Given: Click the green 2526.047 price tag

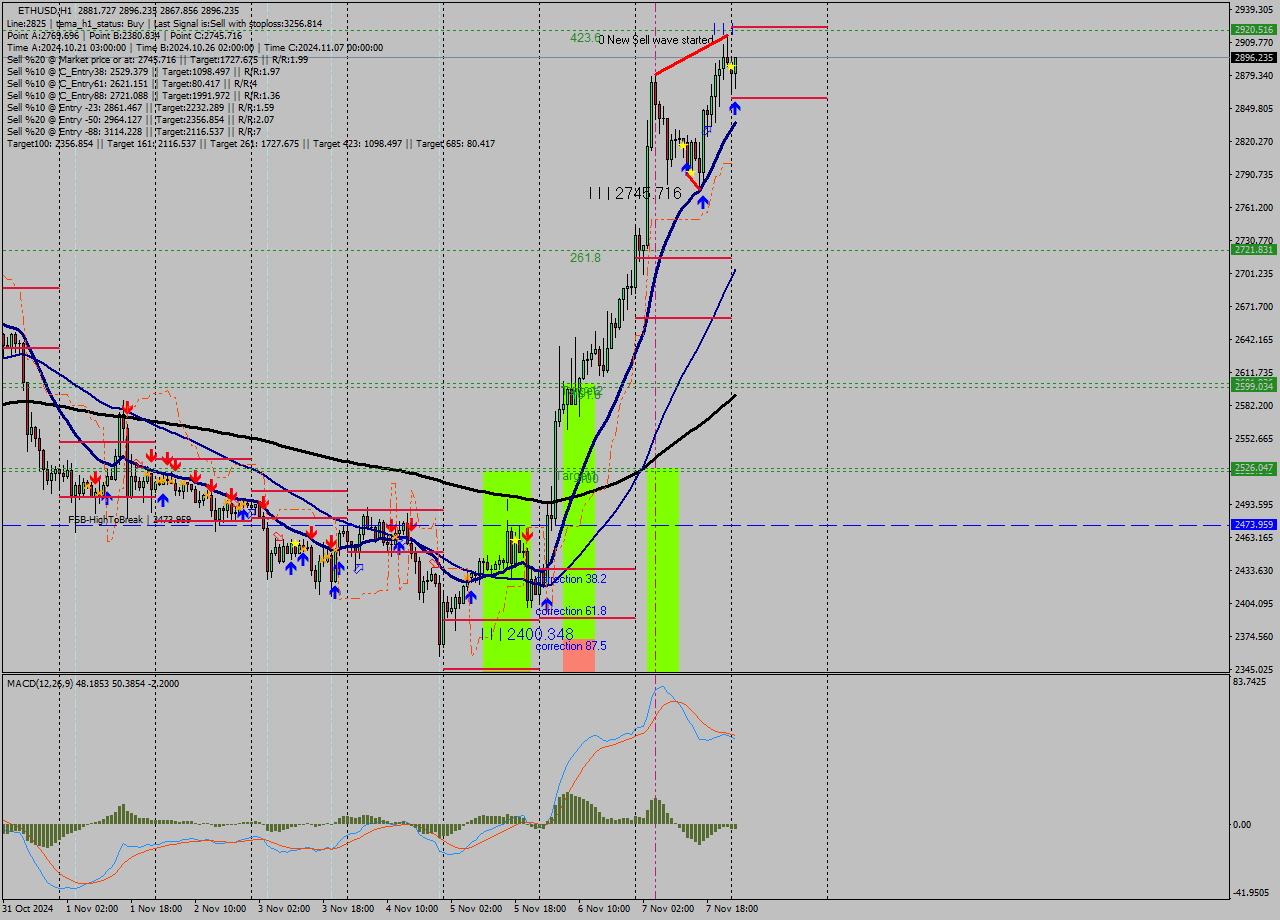Looking at the screenshot, I should coord(1254,468).
